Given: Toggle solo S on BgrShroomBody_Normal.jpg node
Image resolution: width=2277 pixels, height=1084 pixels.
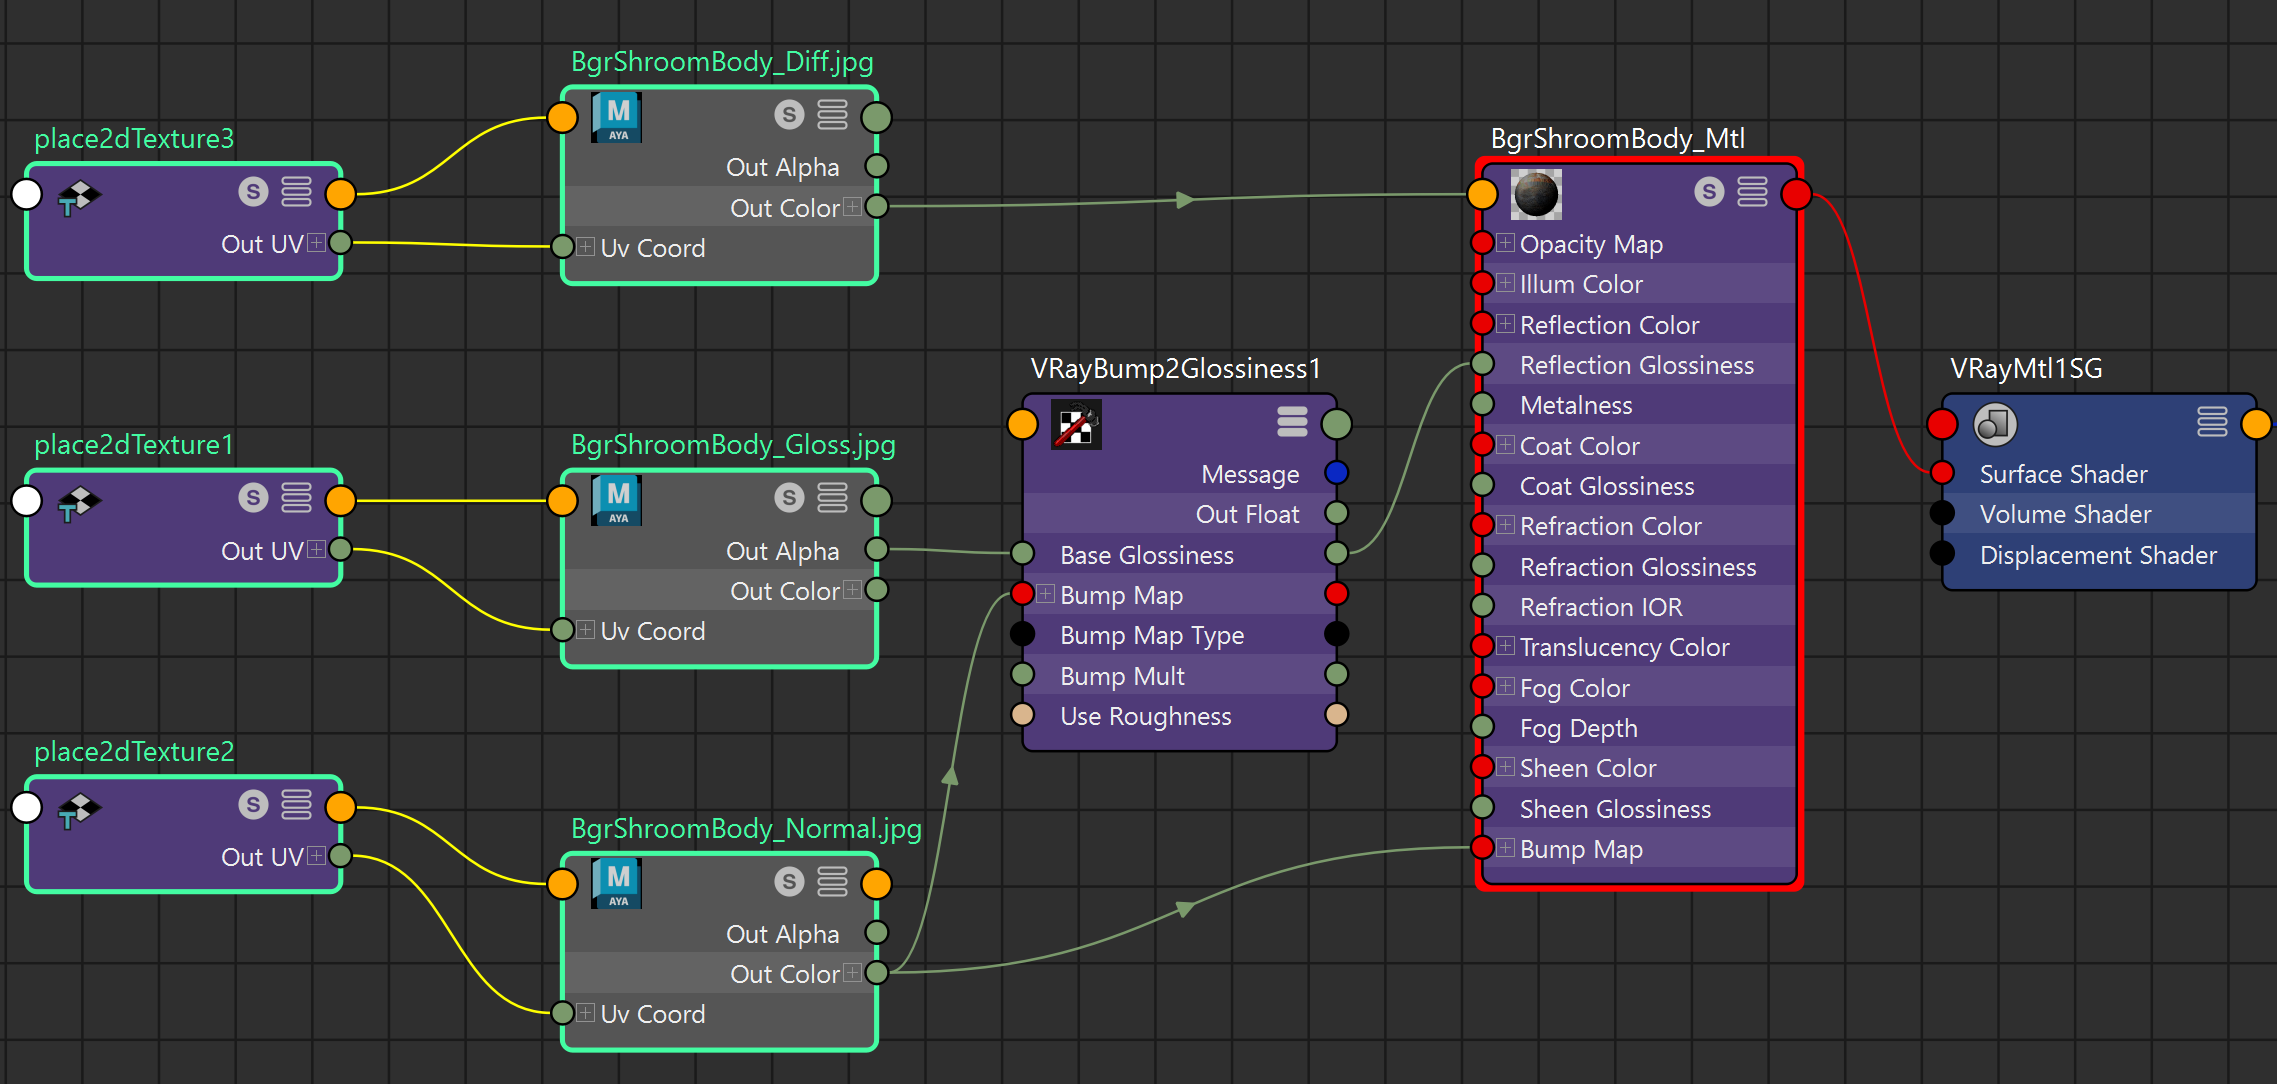Looking at the screenshot, I should pyautogui.click(x=789, y=881).
